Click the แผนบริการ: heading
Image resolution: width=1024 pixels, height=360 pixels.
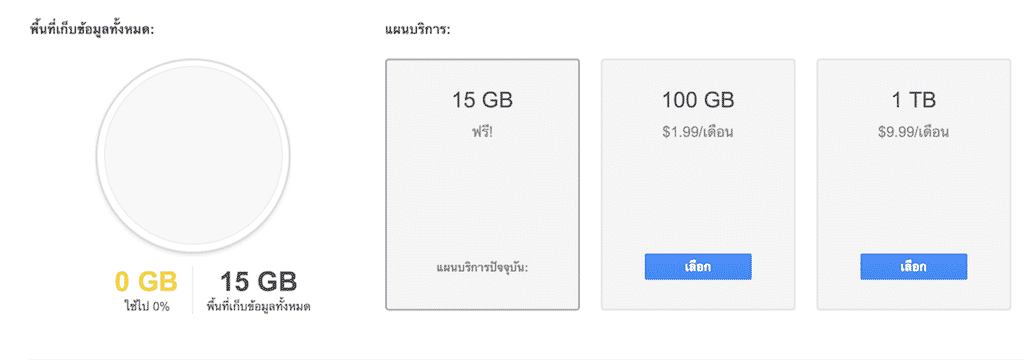click(419, 30)
